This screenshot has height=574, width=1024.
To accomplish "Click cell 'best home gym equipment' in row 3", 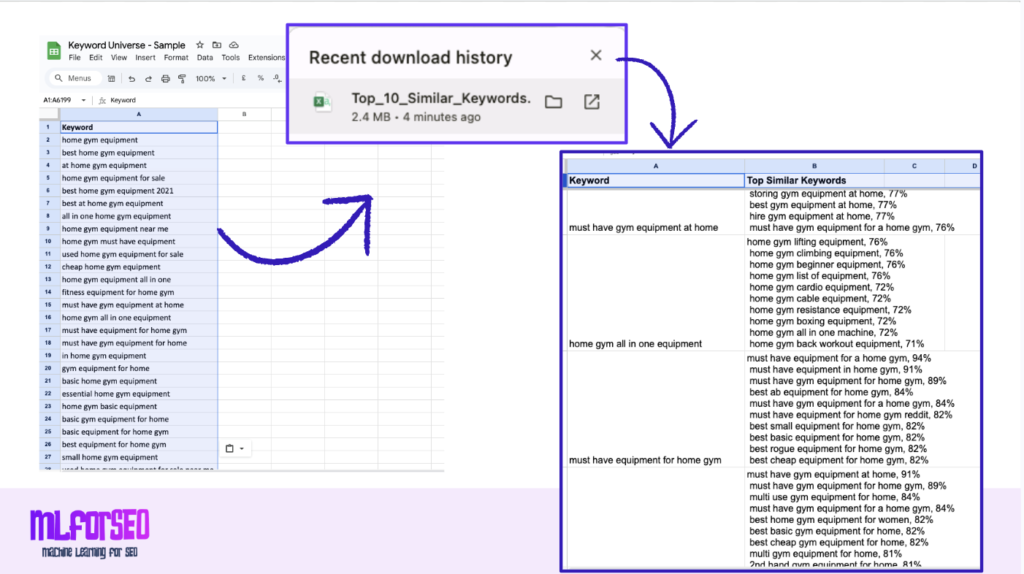I will tap(138, 153).
